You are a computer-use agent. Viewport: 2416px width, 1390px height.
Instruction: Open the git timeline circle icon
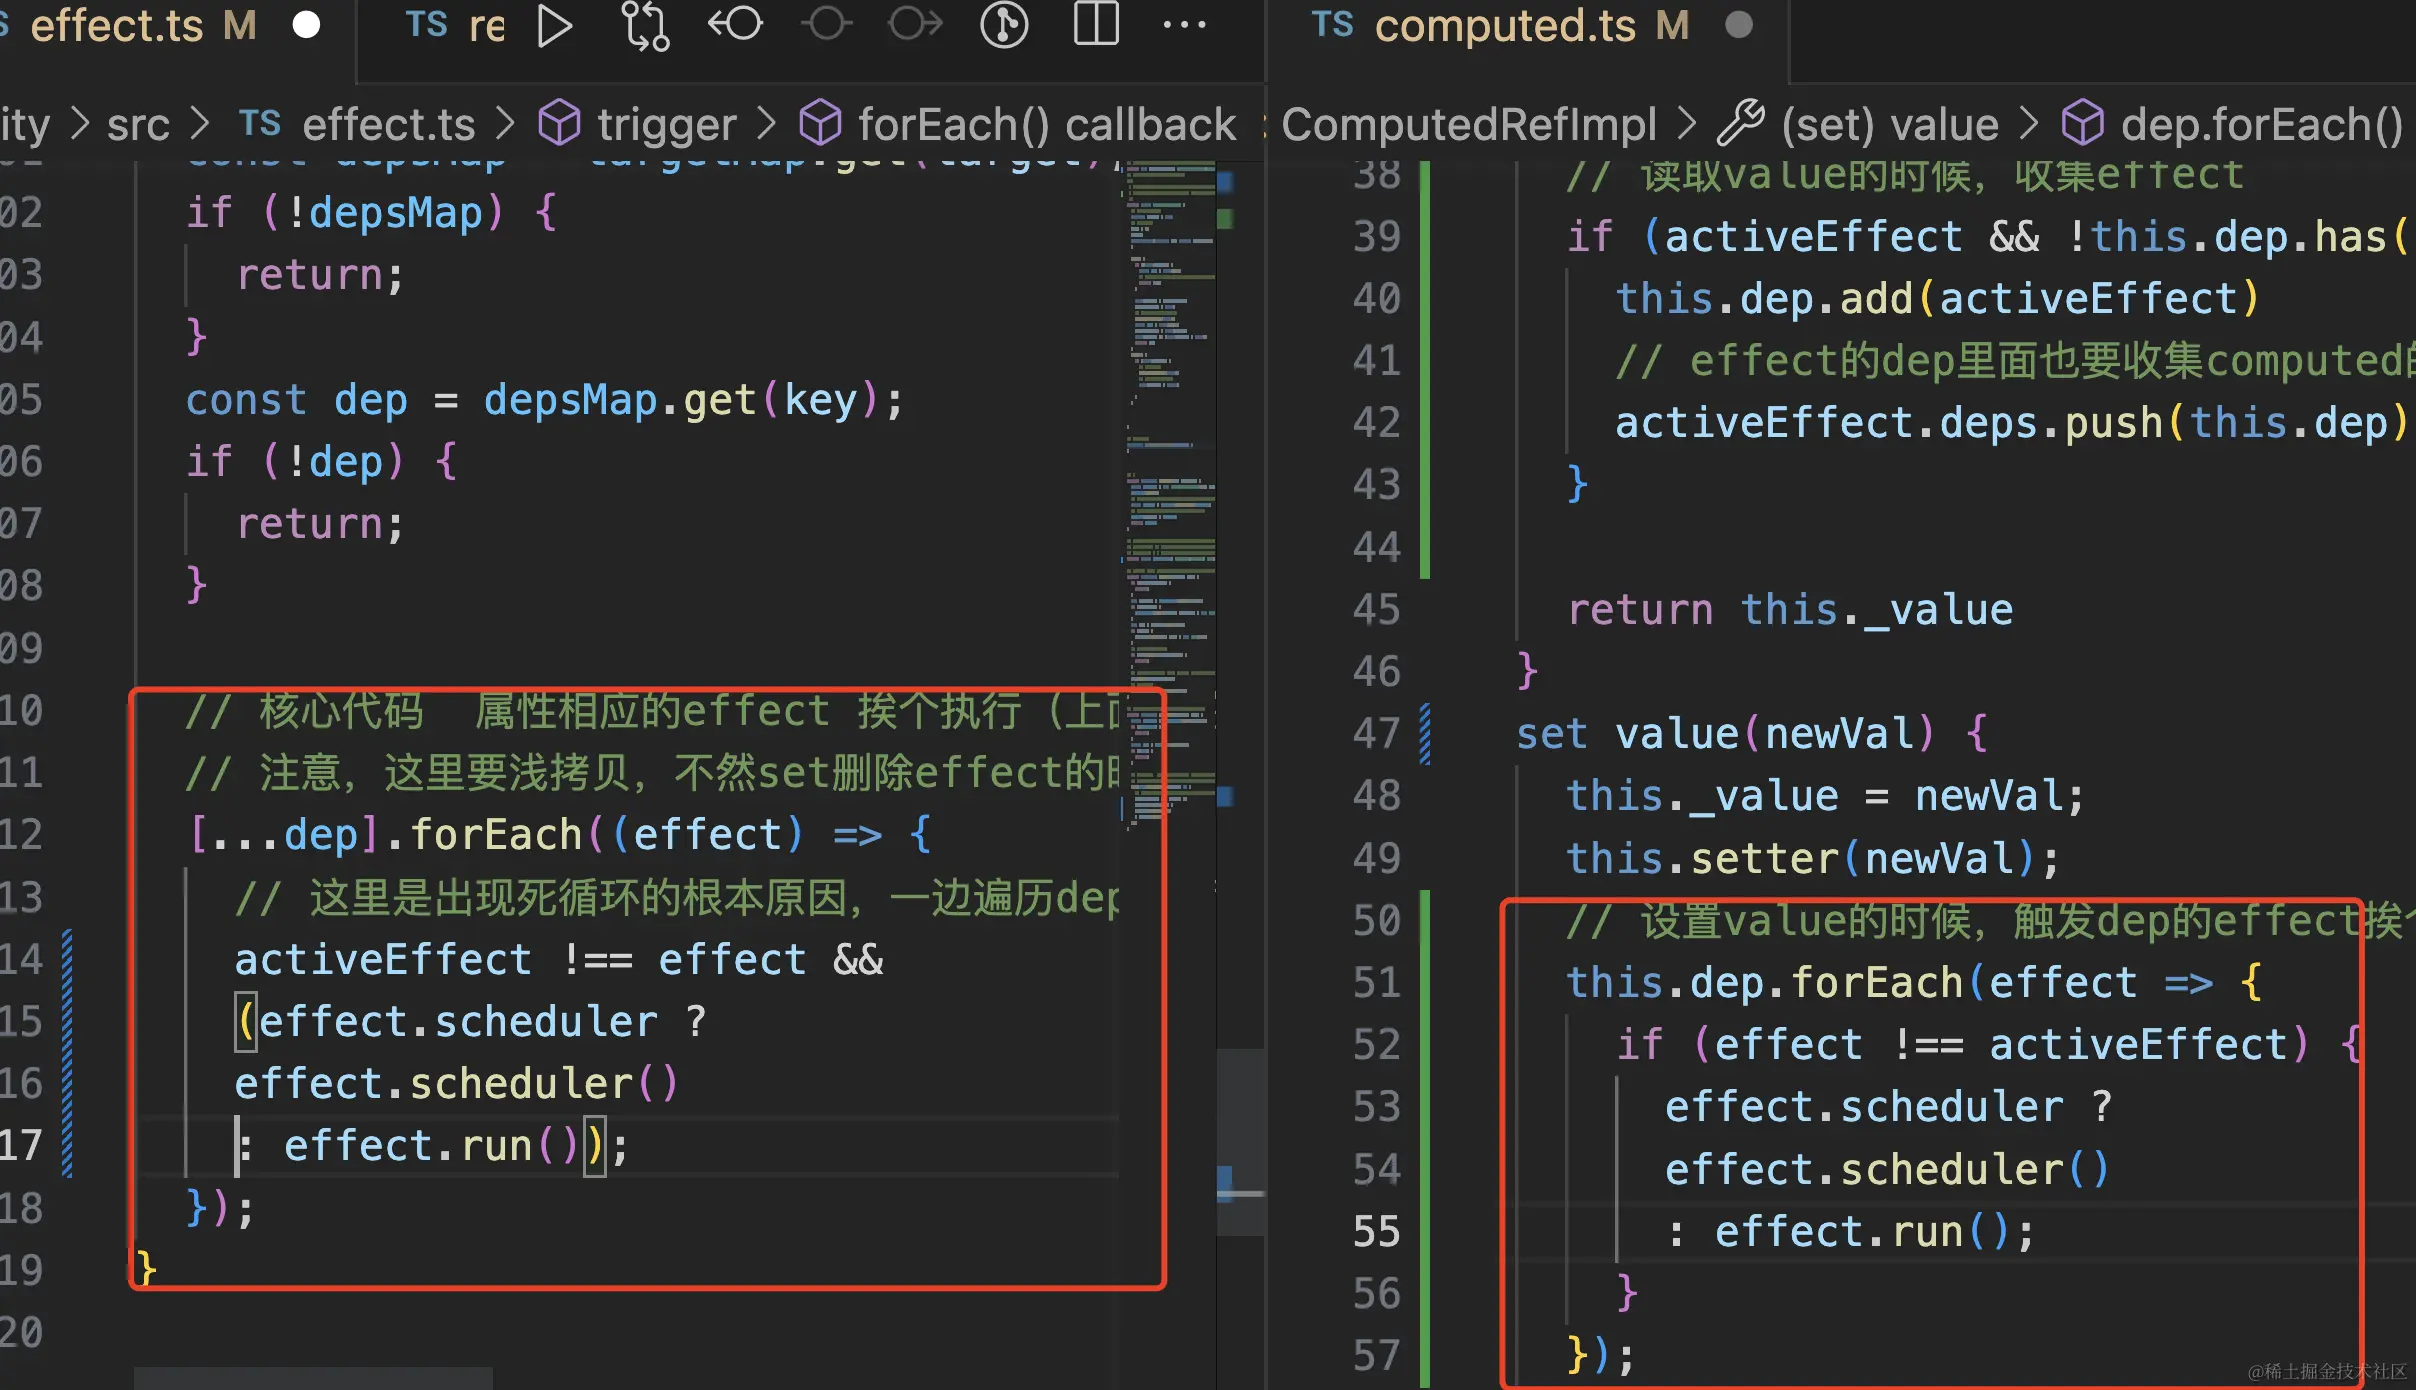(x=1004, y=25)
